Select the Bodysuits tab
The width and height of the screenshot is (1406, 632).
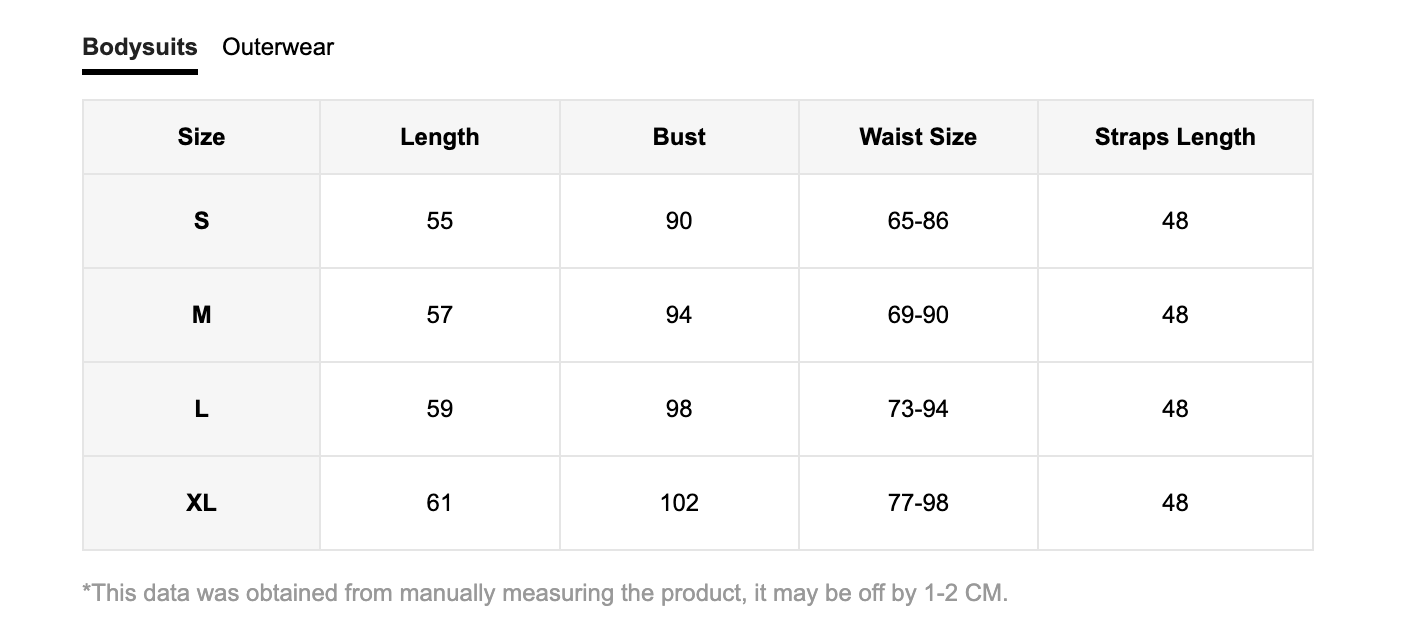140,47
